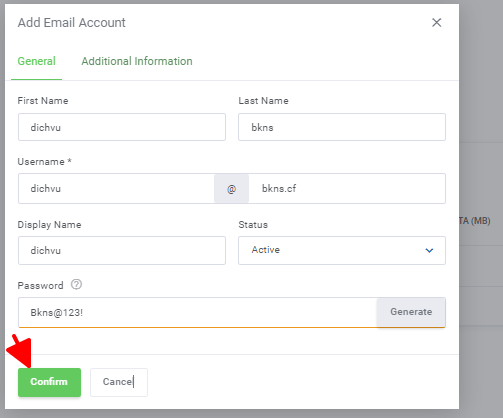Click the Password label text
The width and height of the screenshot is (503, 418).
point(40,286)
